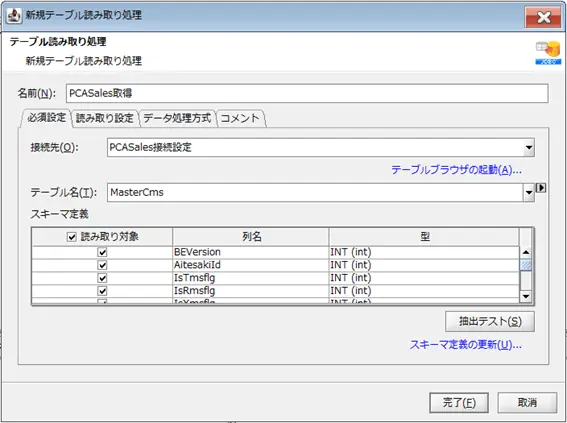567x423 pixels.
Task: Expand the テーブル名 dropdown arrow
Action: [529, 193]
